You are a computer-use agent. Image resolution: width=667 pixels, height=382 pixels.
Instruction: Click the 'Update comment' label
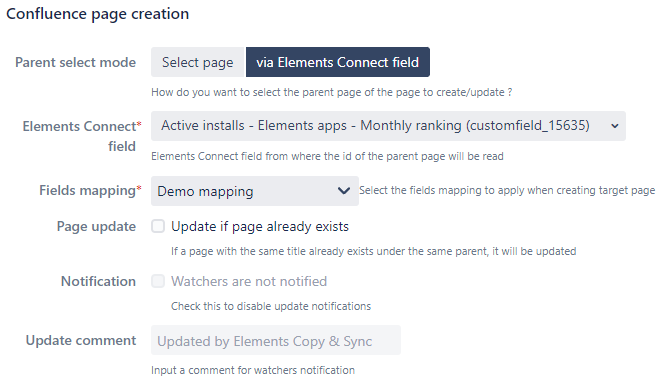pyautogui.click(x=81, y=340)
